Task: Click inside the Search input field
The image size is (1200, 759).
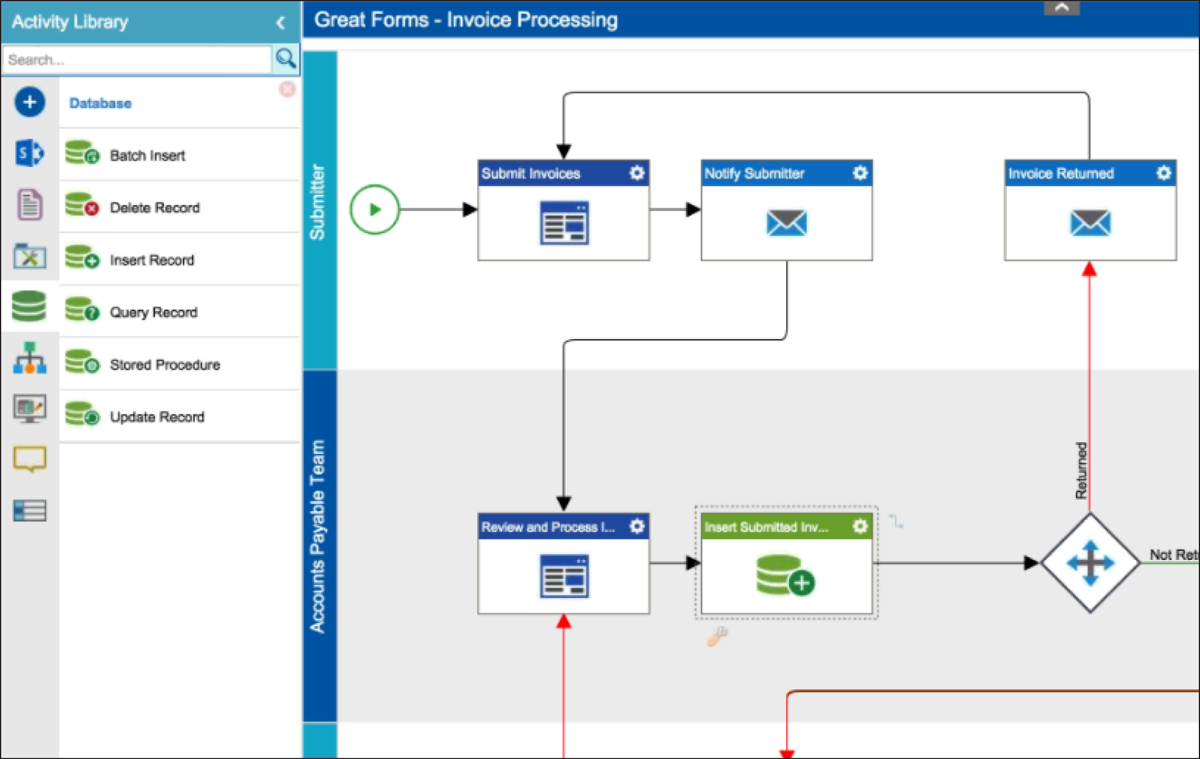Action: click(137, 59)
